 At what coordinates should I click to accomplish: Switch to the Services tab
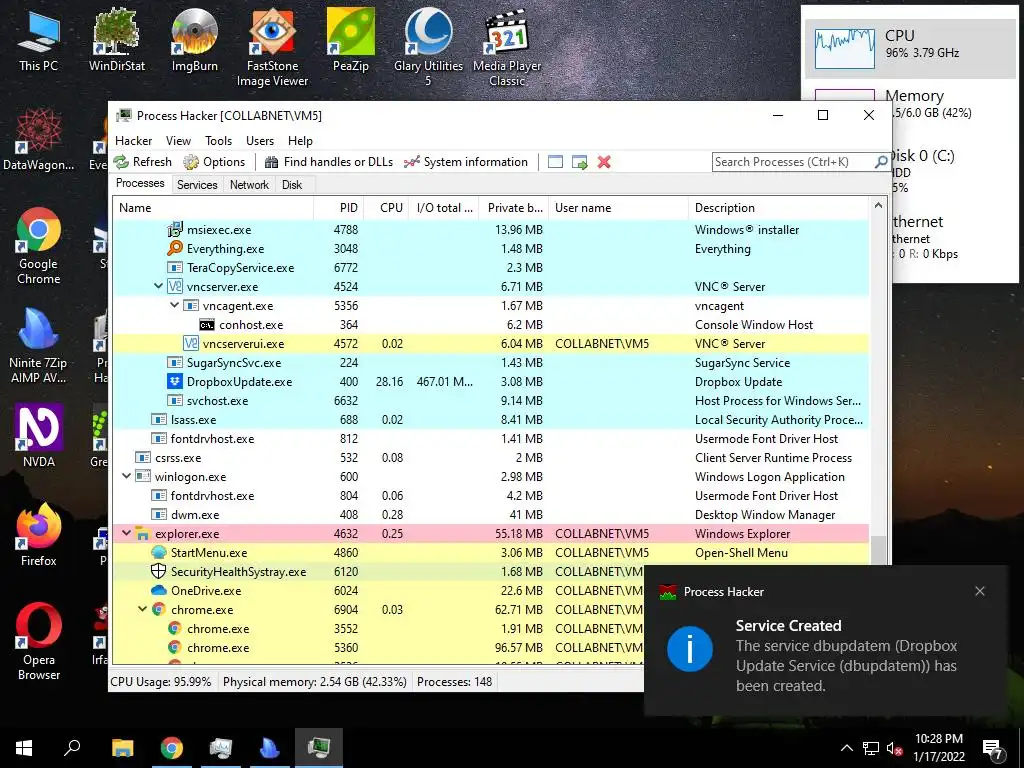click(x=197, y=185)
